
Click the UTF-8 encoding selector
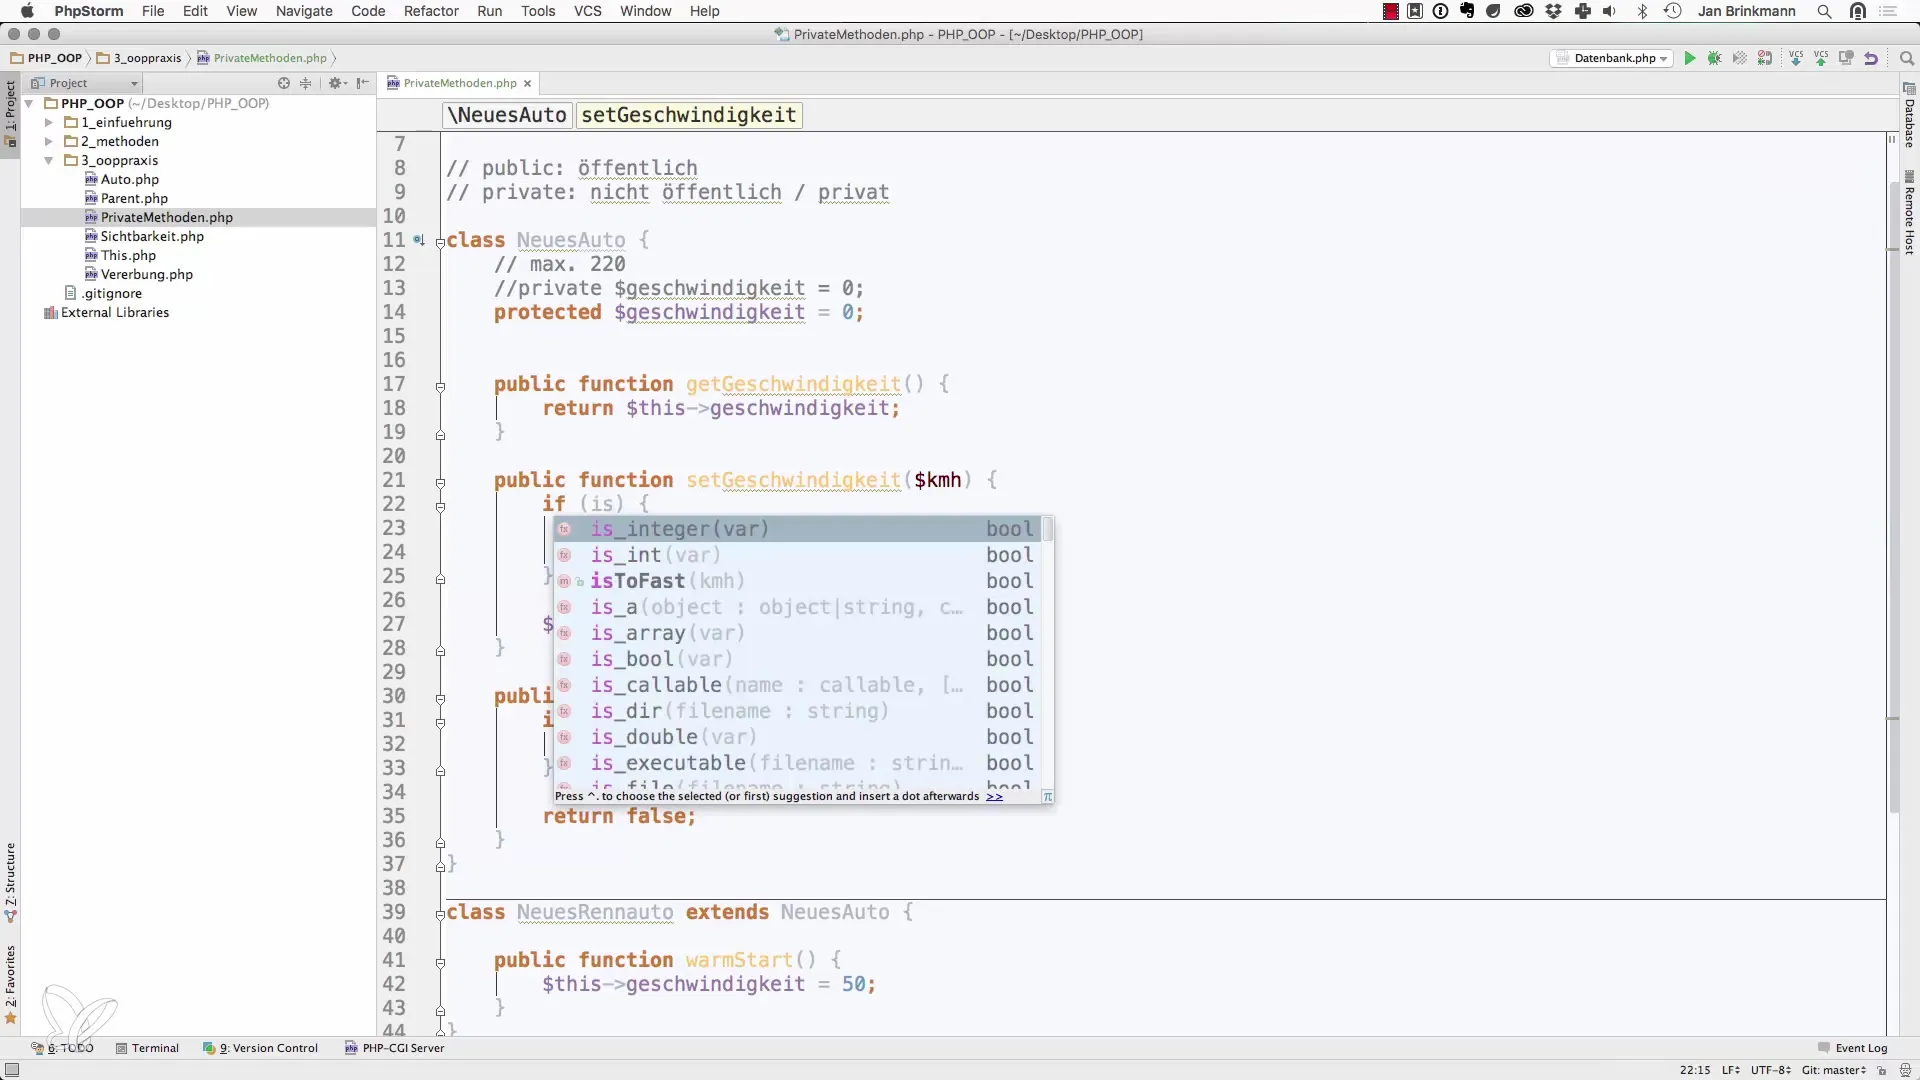point(1769,1070)
